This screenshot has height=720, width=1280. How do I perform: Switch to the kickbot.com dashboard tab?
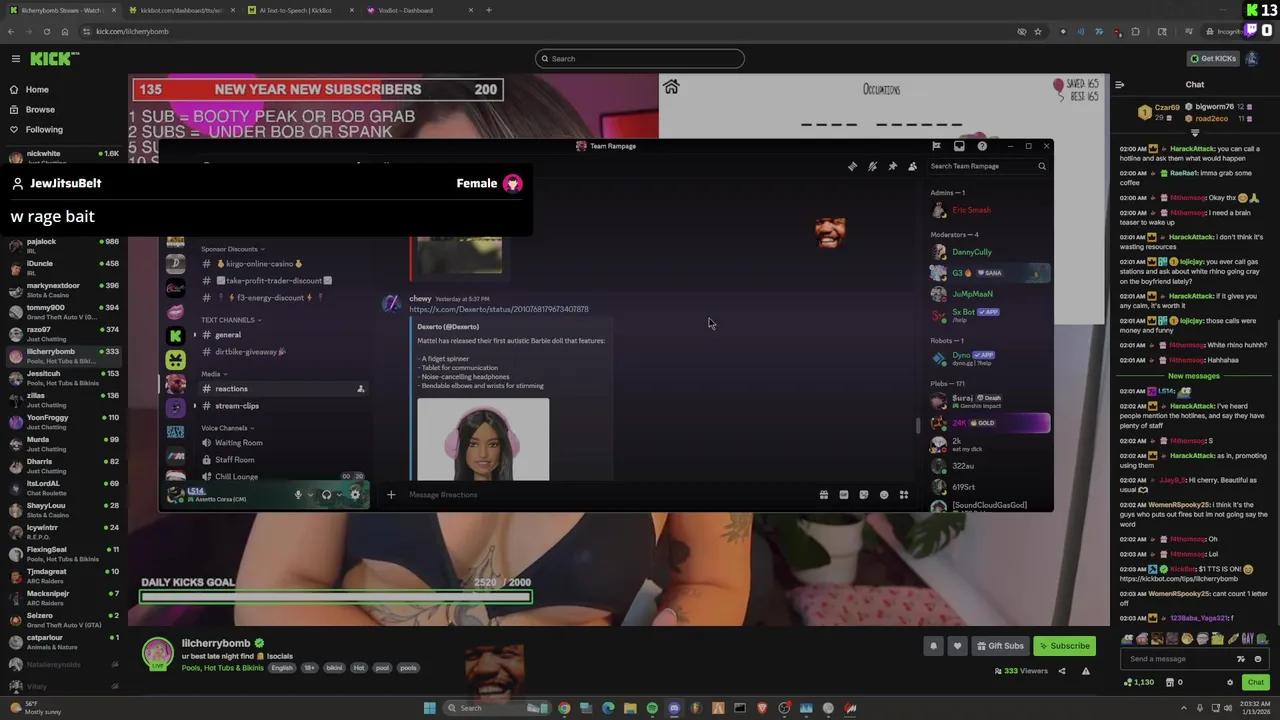point(180,10)
